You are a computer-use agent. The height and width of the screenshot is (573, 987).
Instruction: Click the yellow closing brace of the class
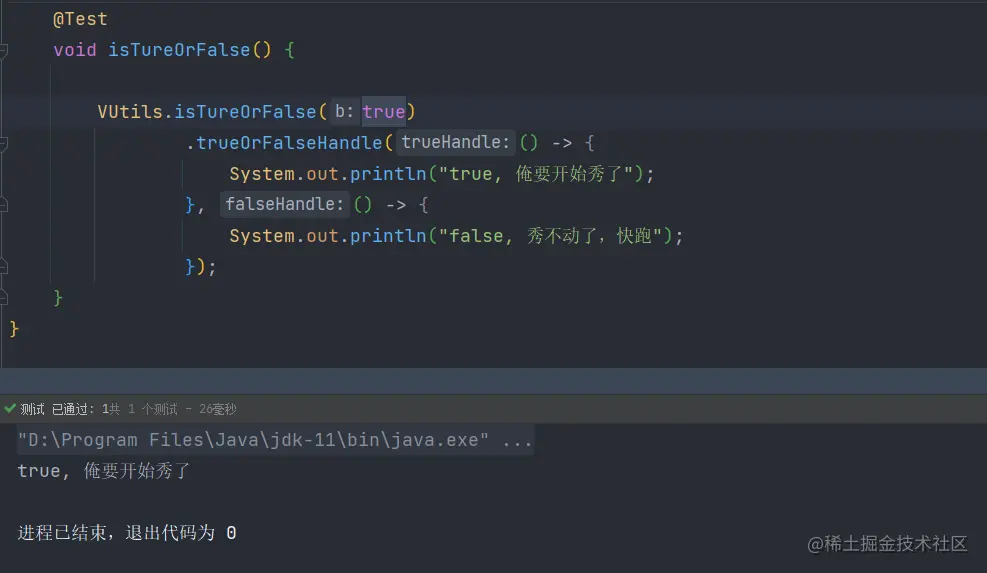[14, 329]
